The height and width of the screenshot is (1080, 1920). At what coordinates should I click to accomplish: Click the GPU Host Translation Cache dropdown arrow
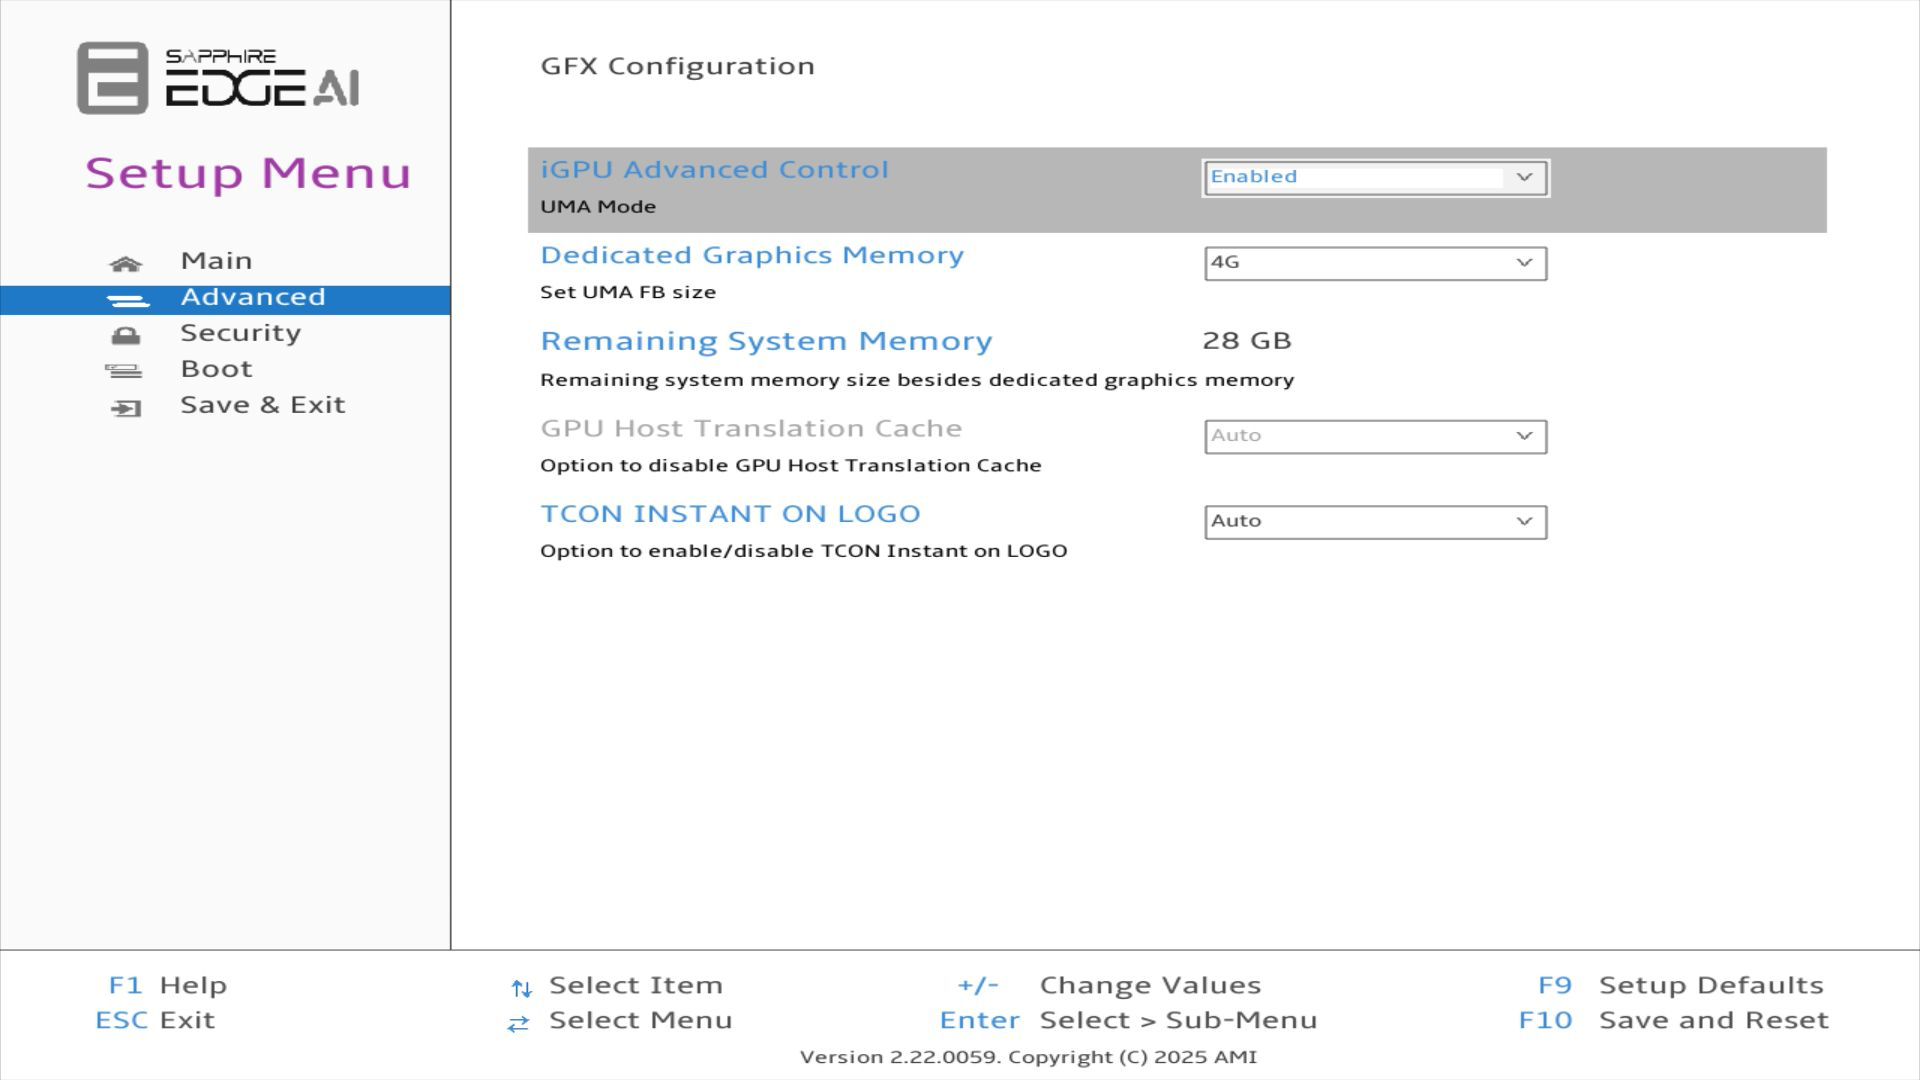[x=1524, y=436]
